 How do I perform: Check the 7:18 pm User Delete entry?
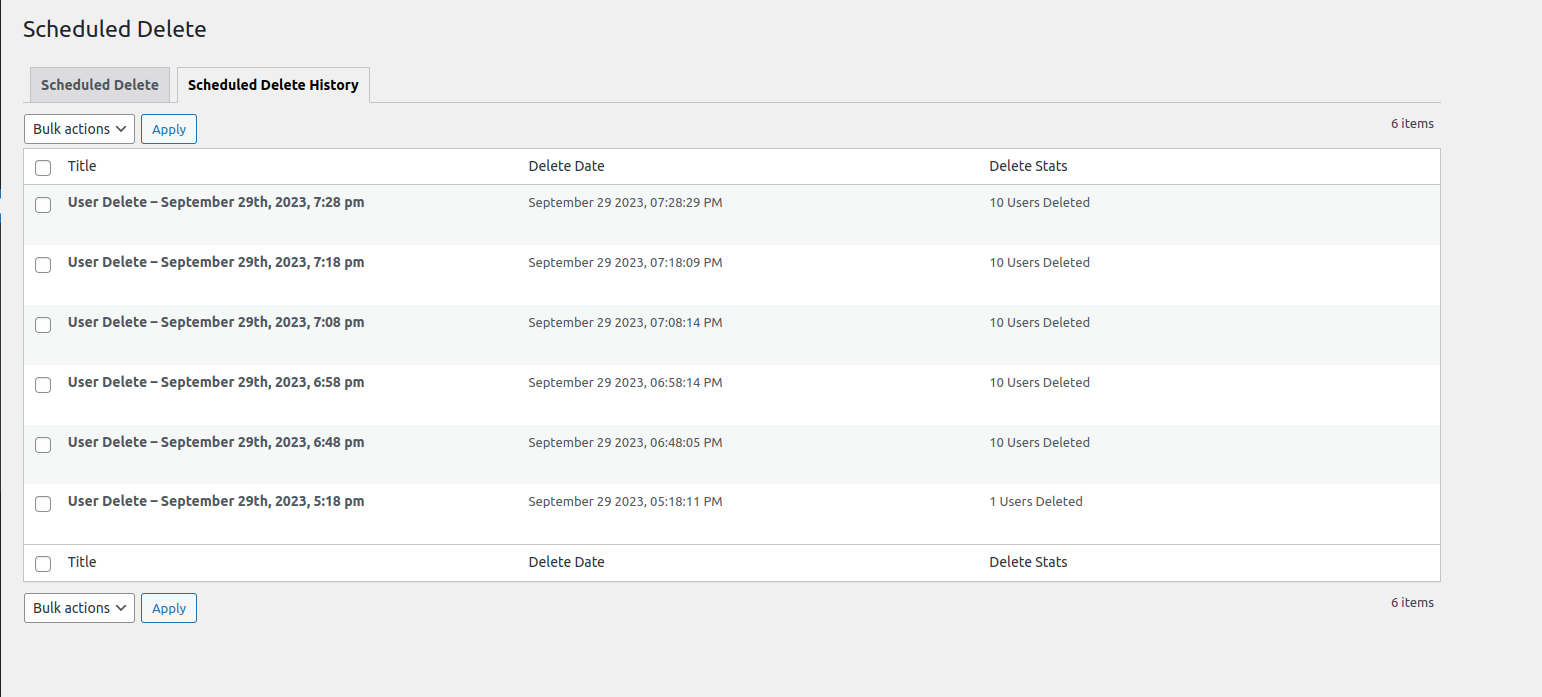(x=43, y=264)
